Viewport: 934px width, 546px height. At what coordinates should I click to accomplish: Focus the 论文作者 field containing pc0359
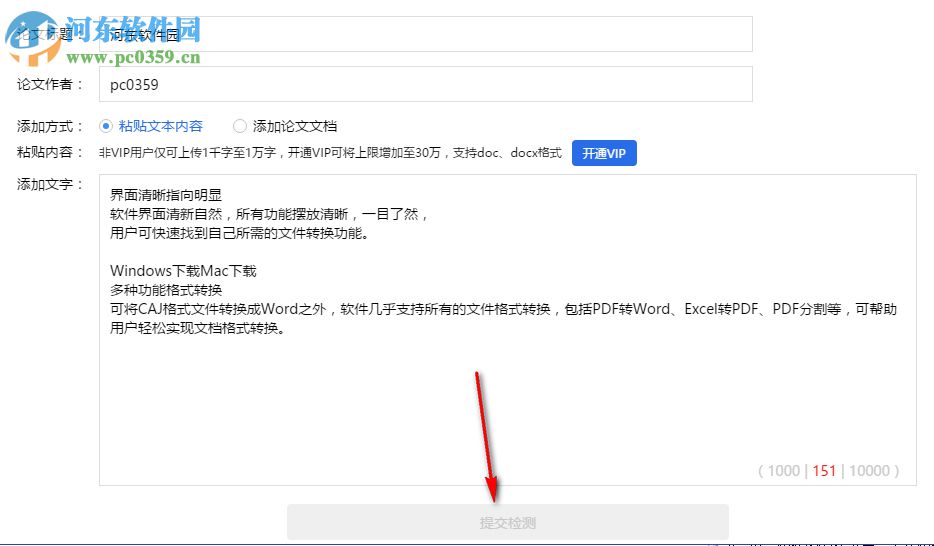(x=425, y=84)
